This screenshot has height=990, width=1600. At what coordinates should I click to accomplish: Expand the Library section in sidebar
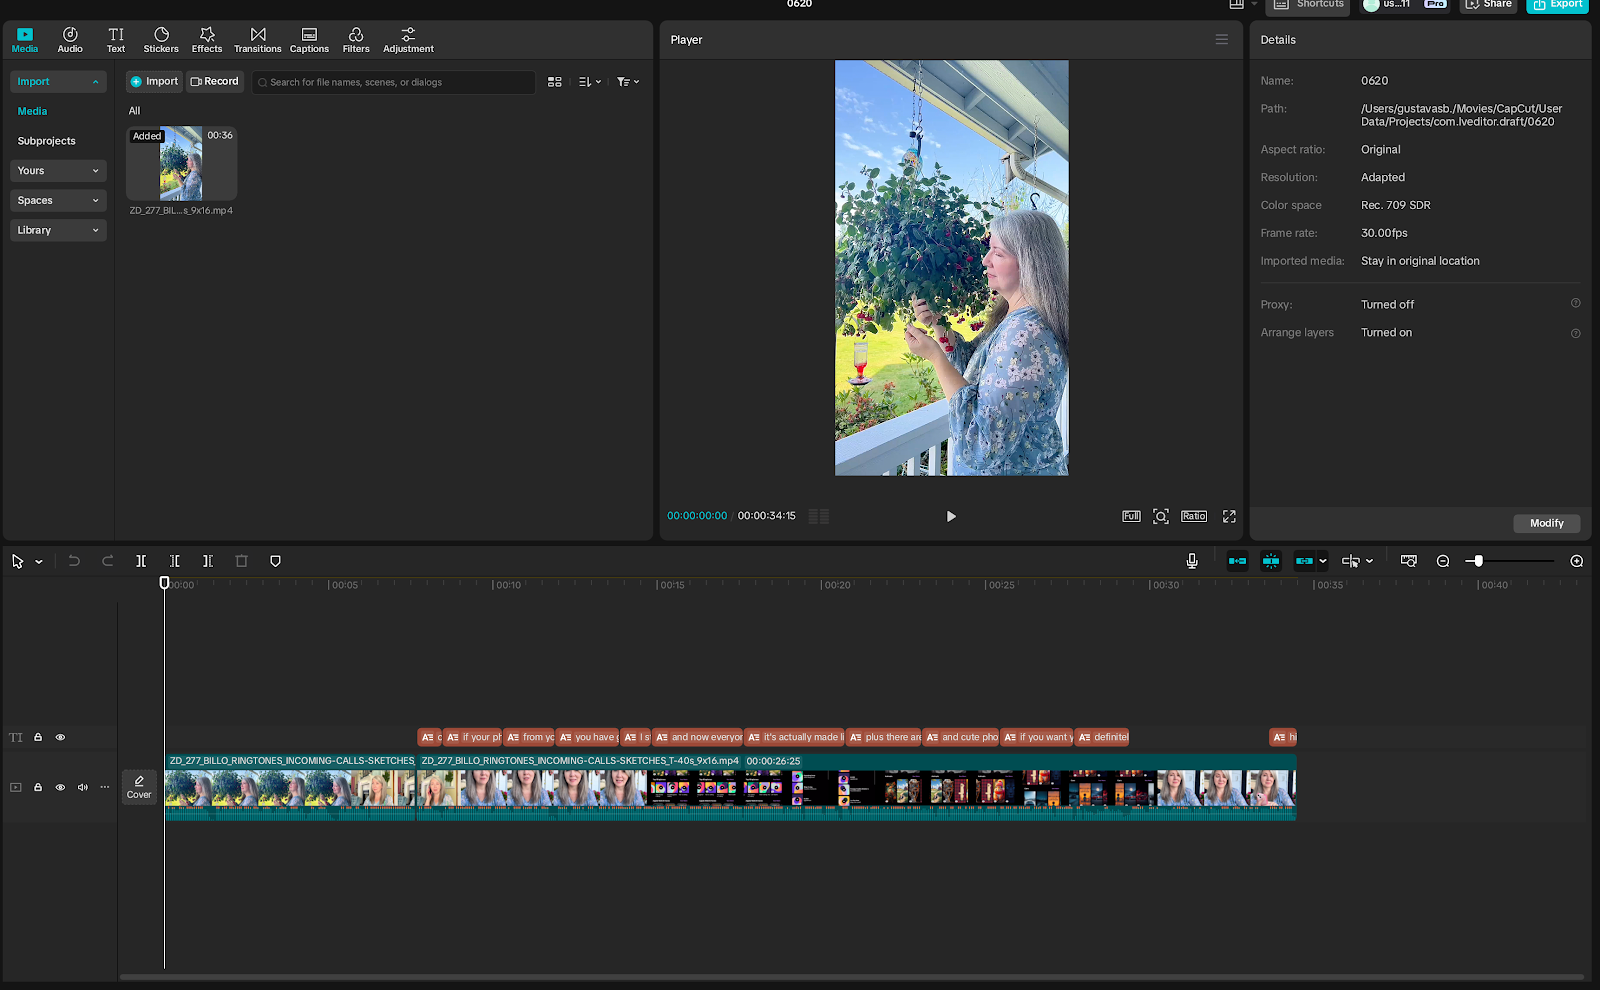pos(58,230)
